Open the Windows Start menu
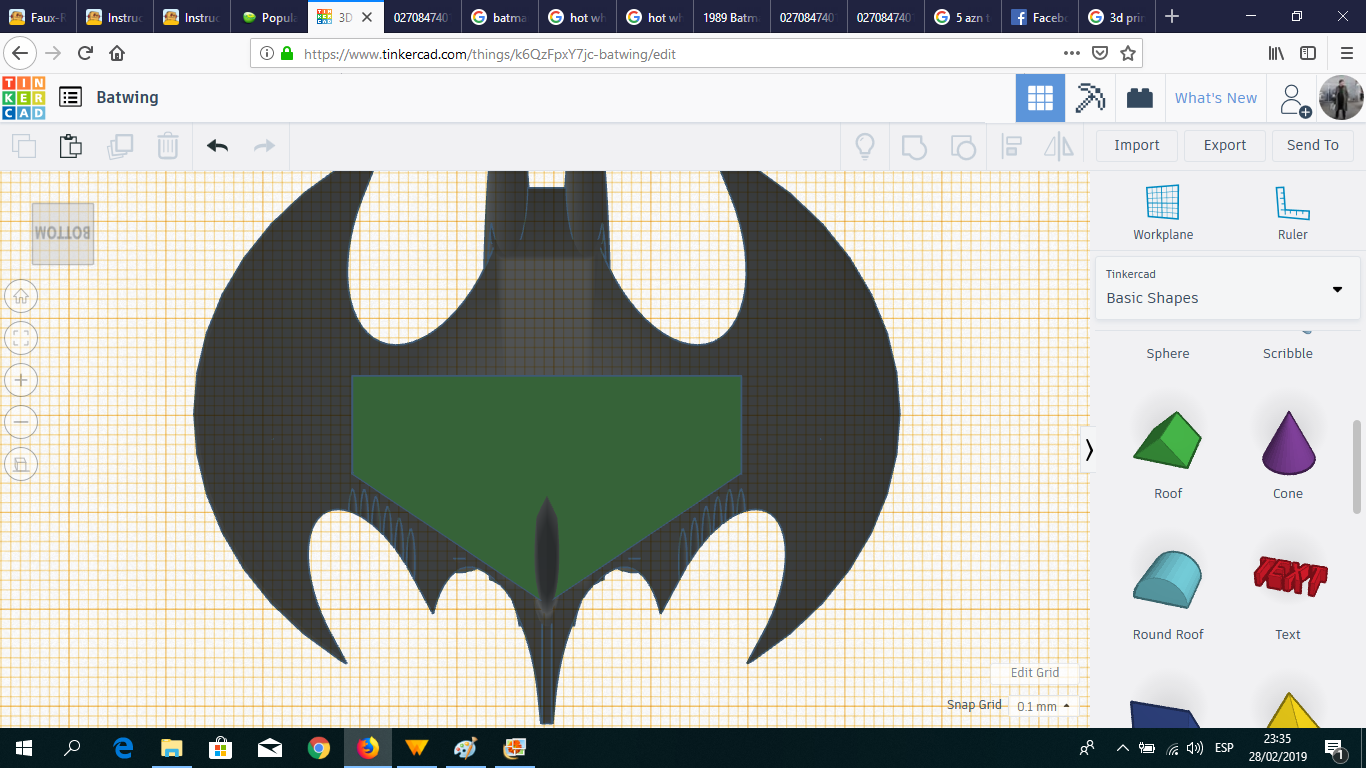Screen dimensions: 1366x768 point(24,748)
